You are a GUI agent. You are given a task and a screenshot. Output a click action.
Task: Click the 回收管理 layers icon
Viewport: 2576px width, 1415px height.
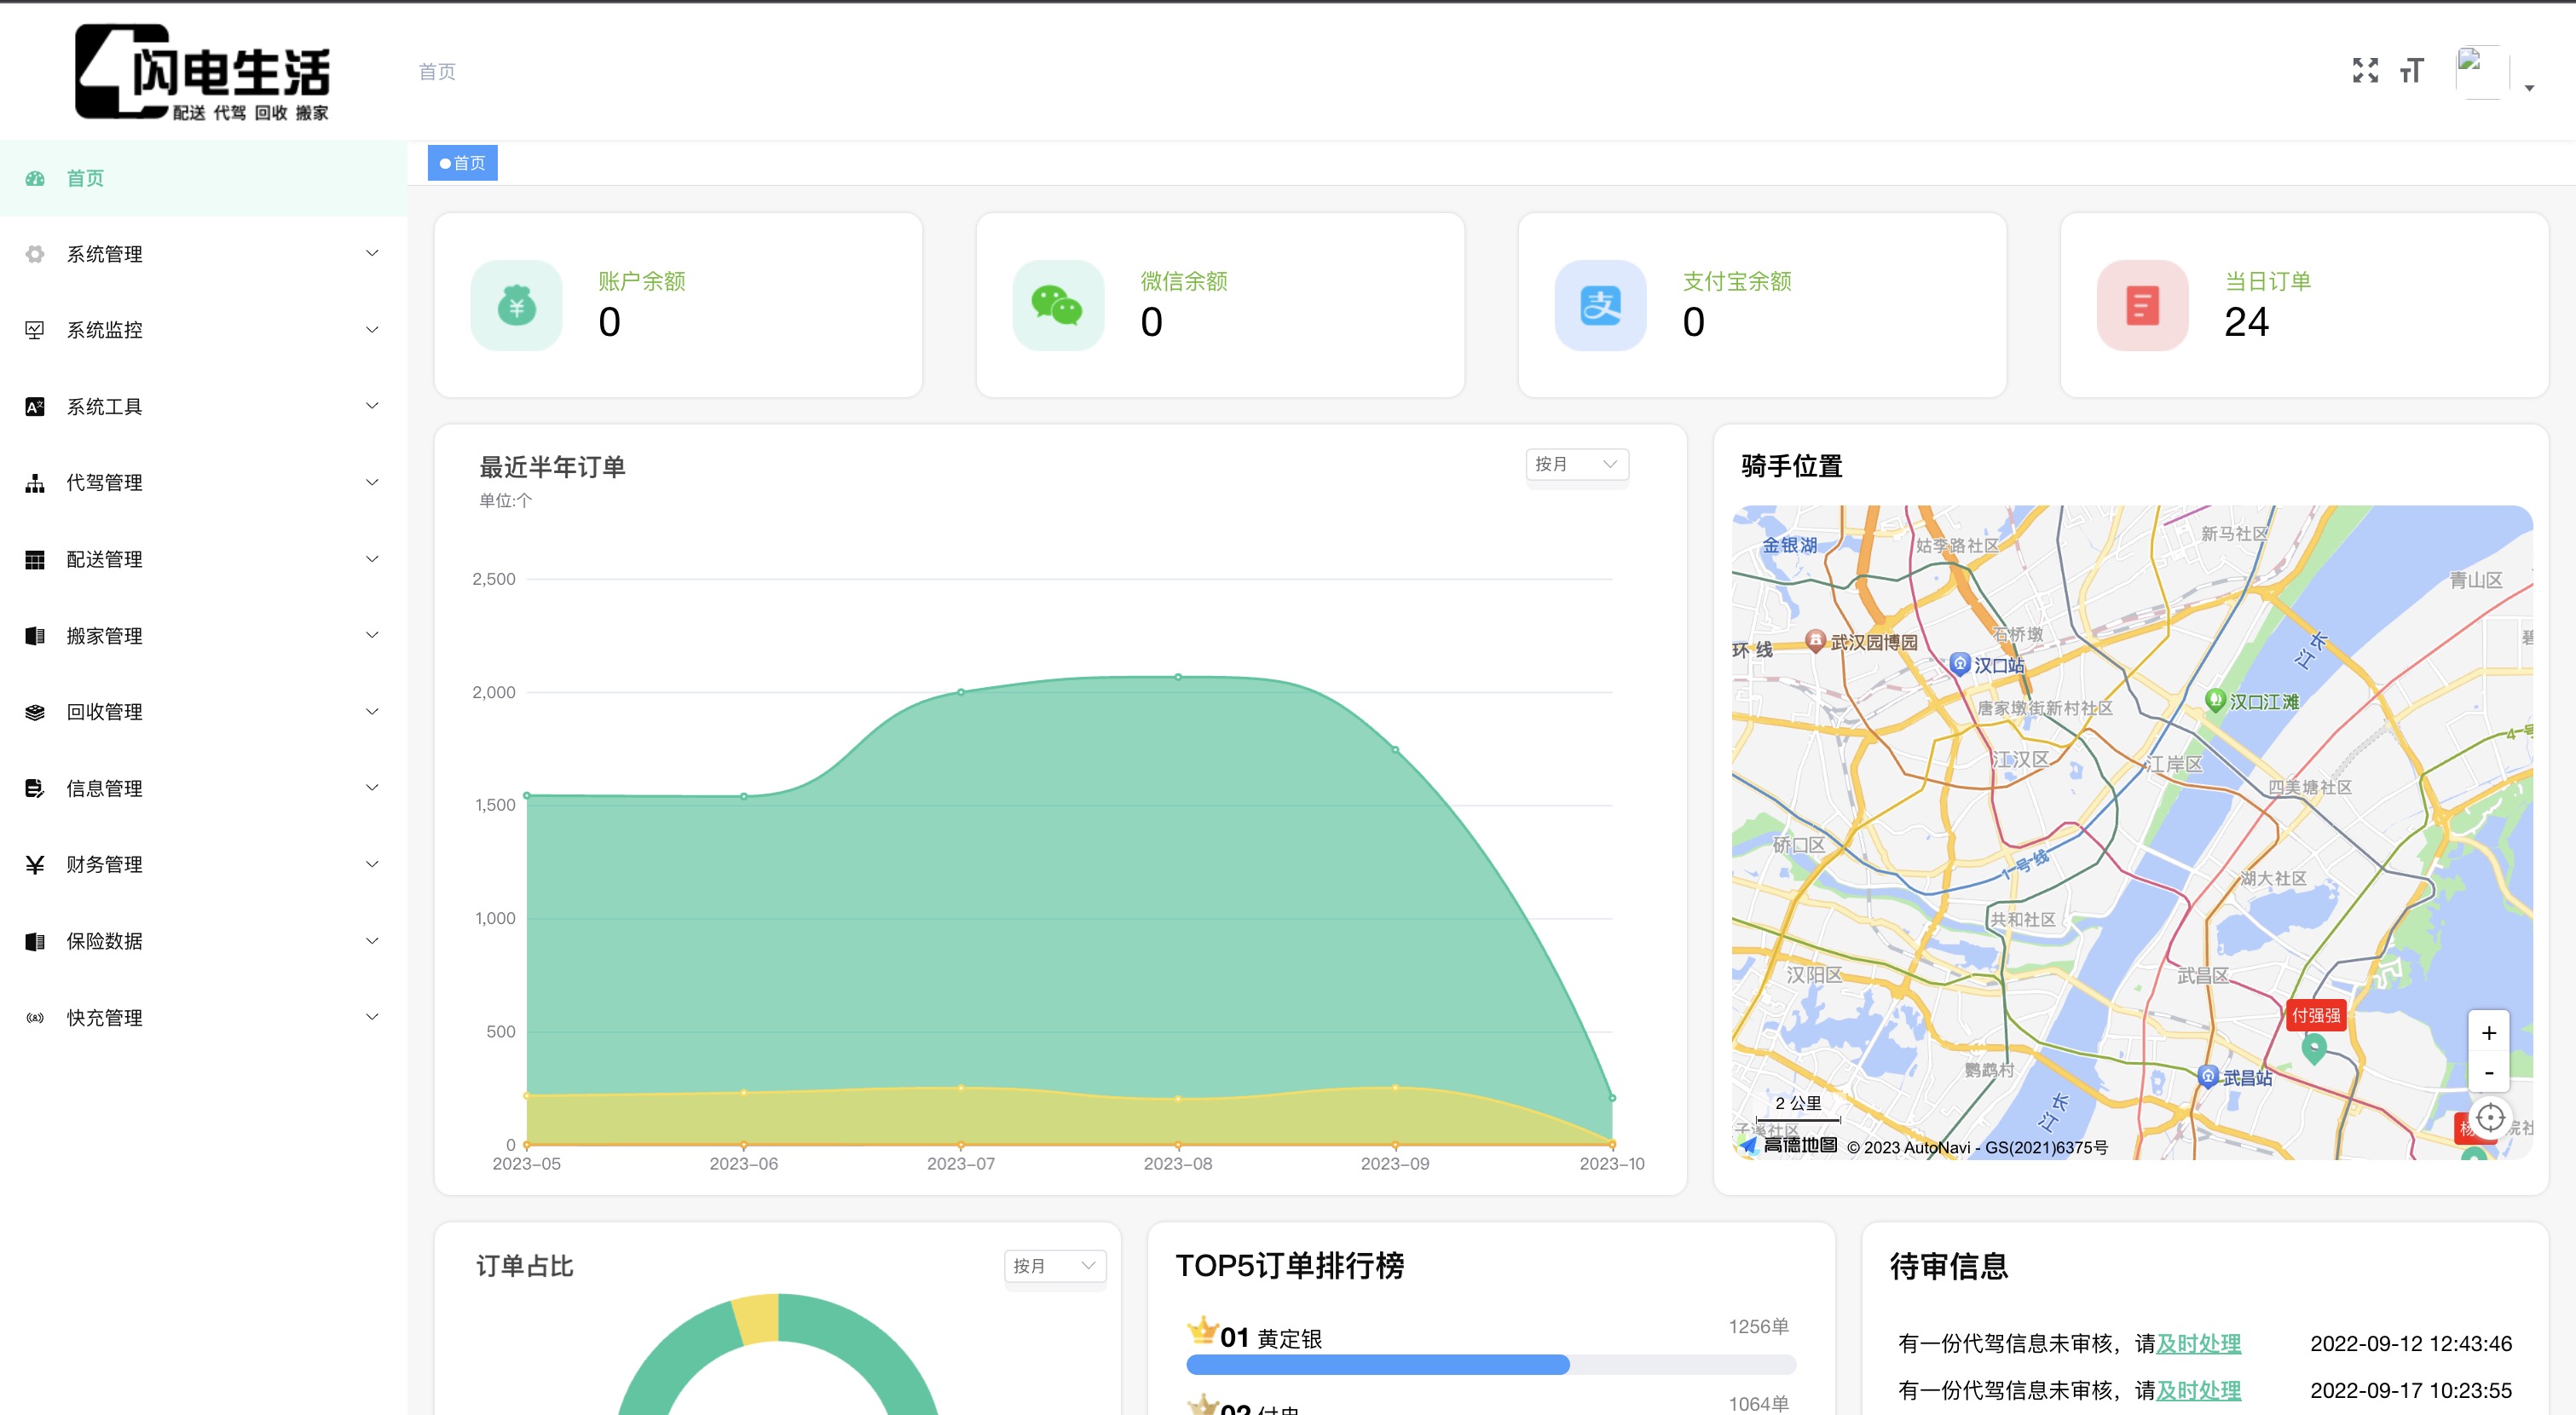pos(35,712)
